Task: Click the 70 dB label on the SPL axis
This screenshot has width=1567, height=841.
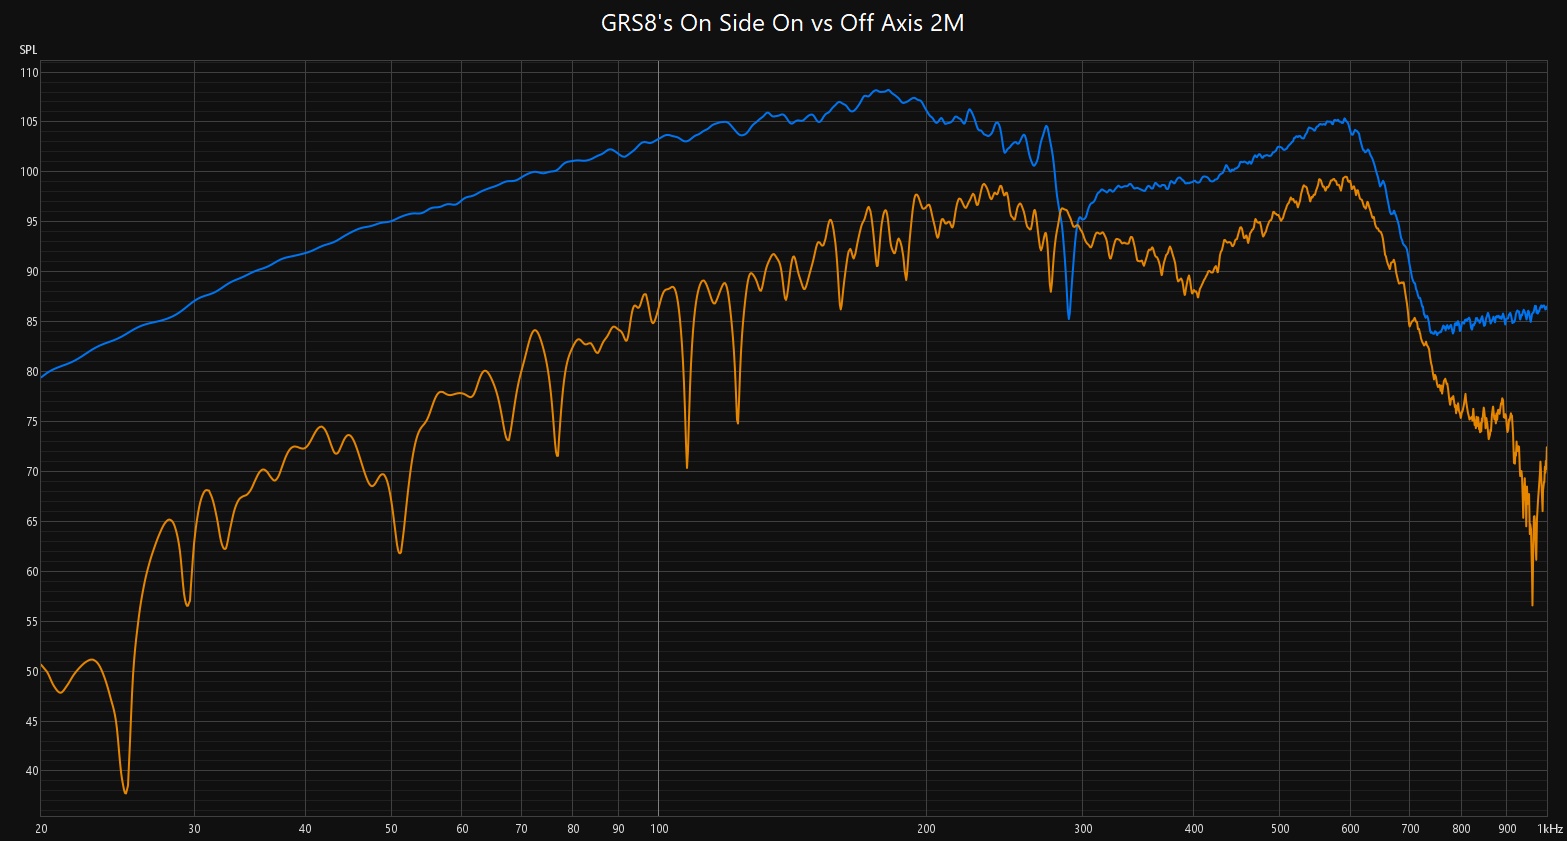Action: pyautogui.click(x=31, y=472)
